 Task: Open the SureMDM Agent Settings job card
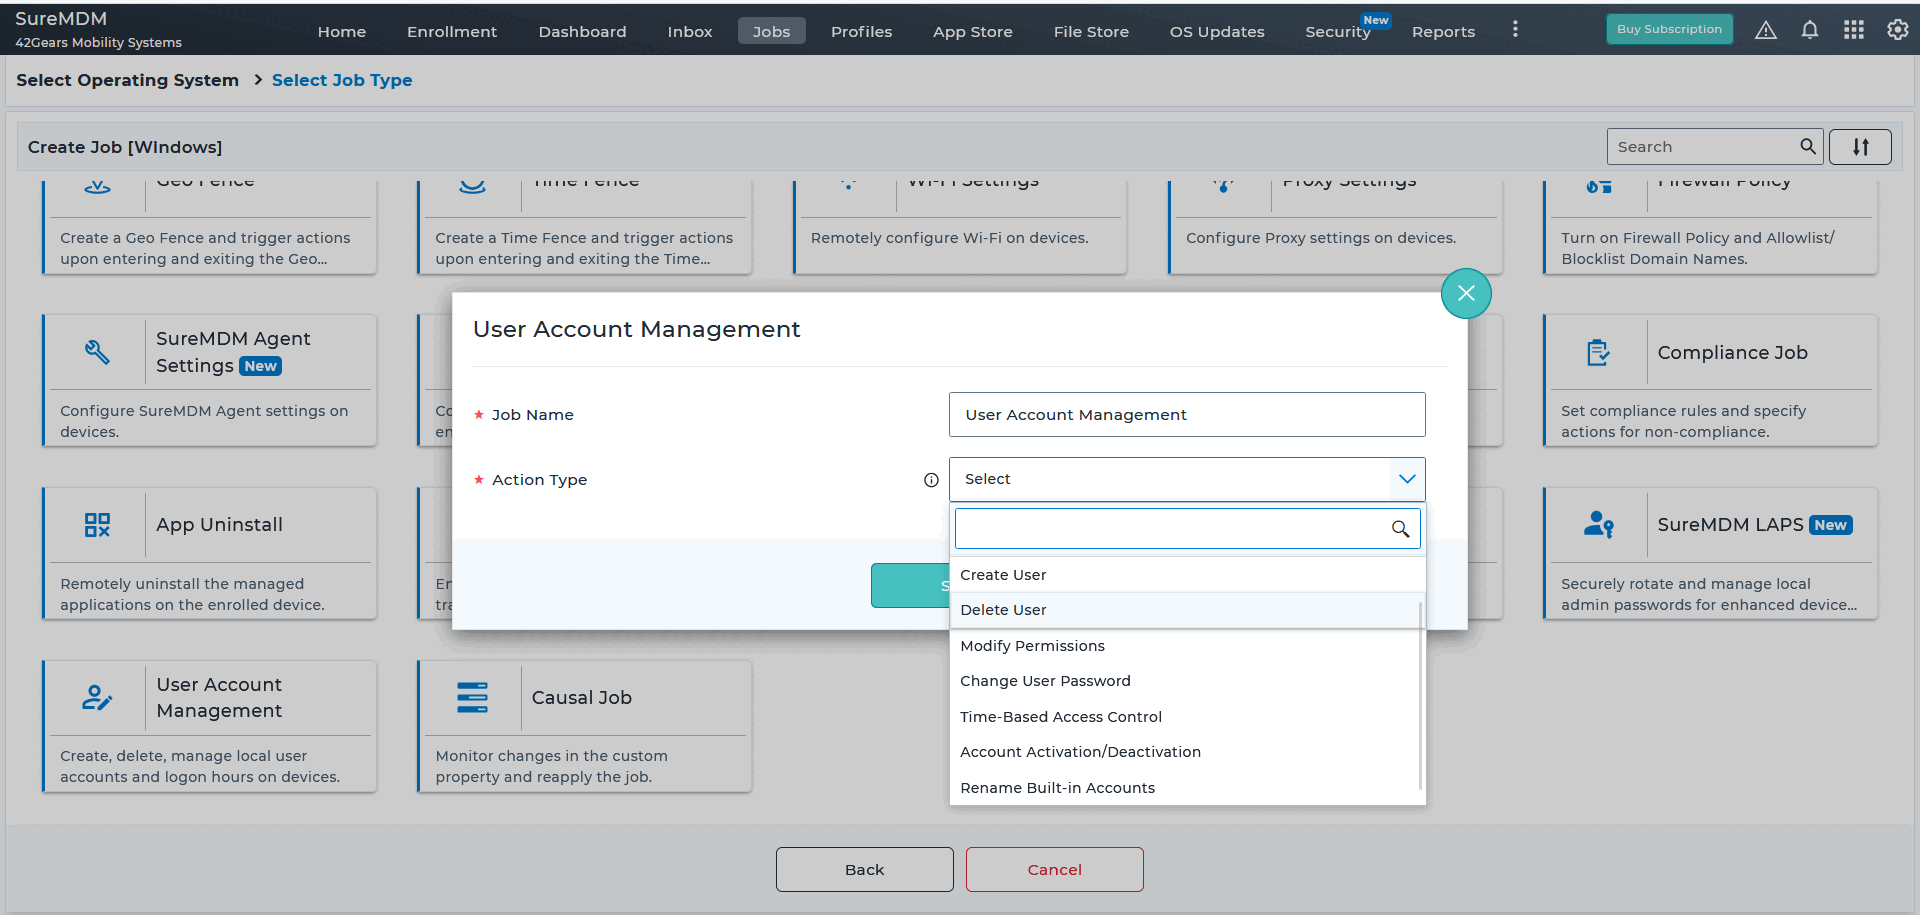coord(210,380)
